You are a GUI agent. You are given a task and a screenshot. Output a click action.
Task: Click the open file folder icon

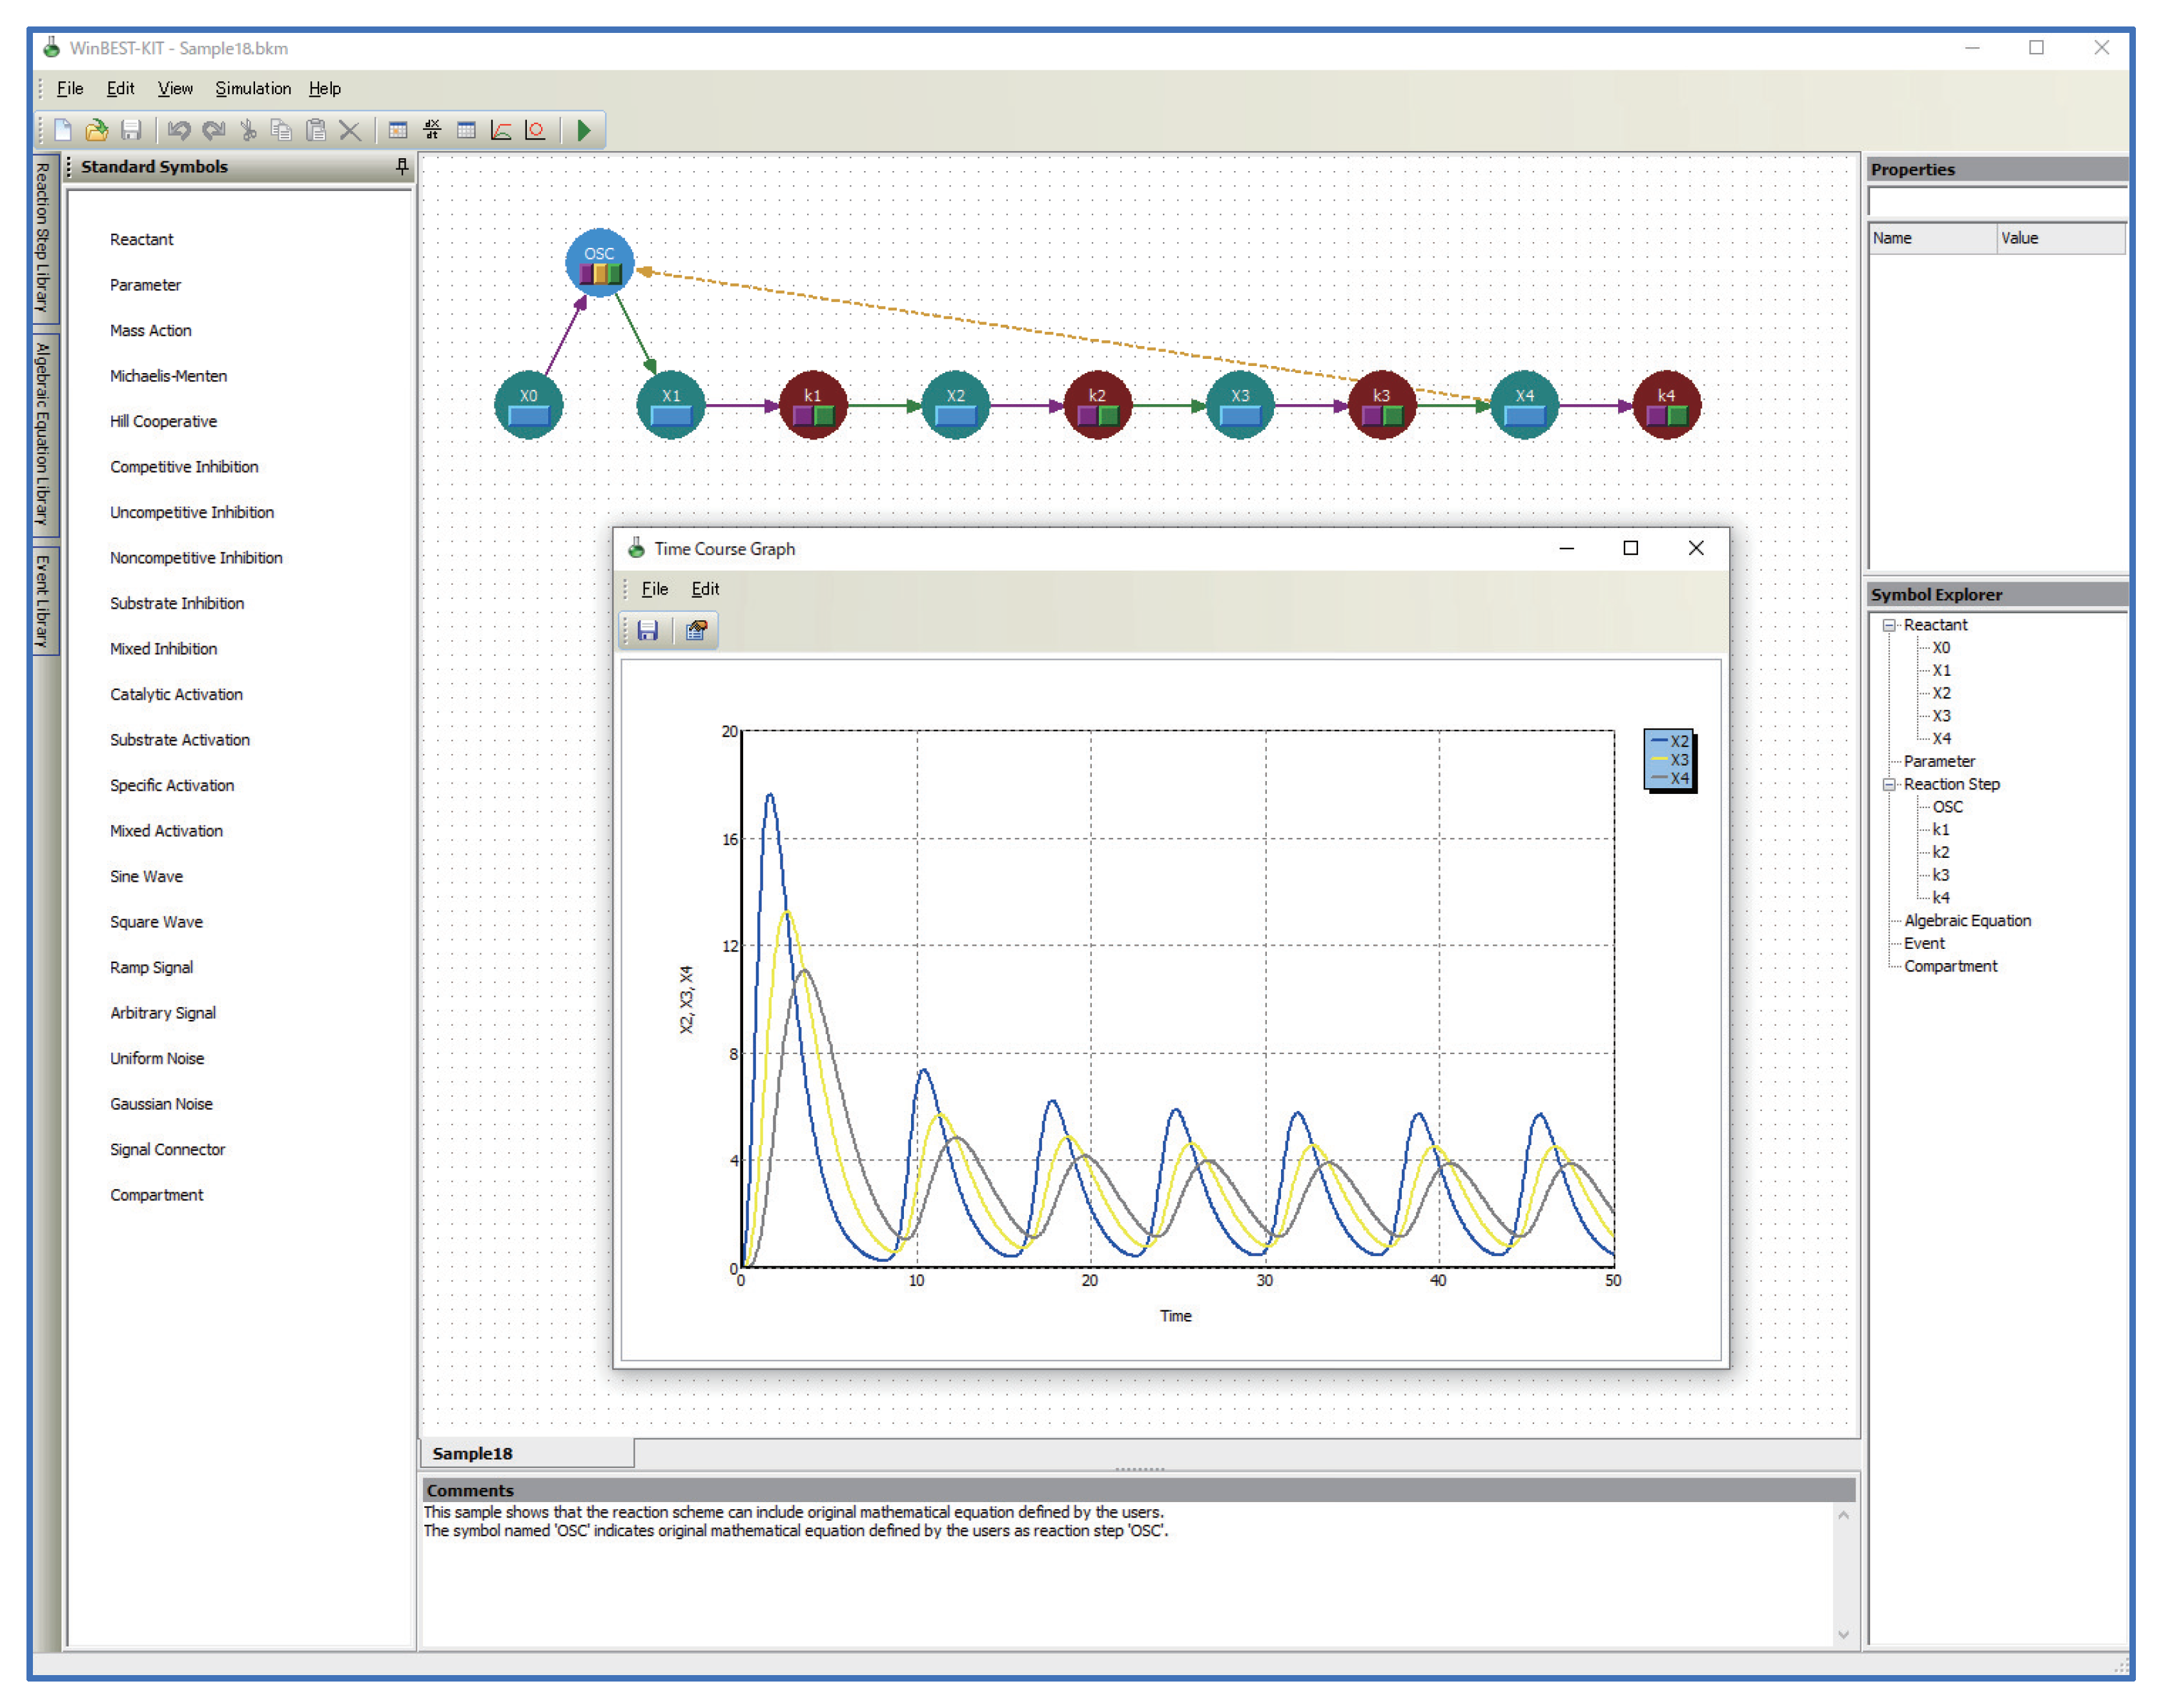(x=97, y=130)
